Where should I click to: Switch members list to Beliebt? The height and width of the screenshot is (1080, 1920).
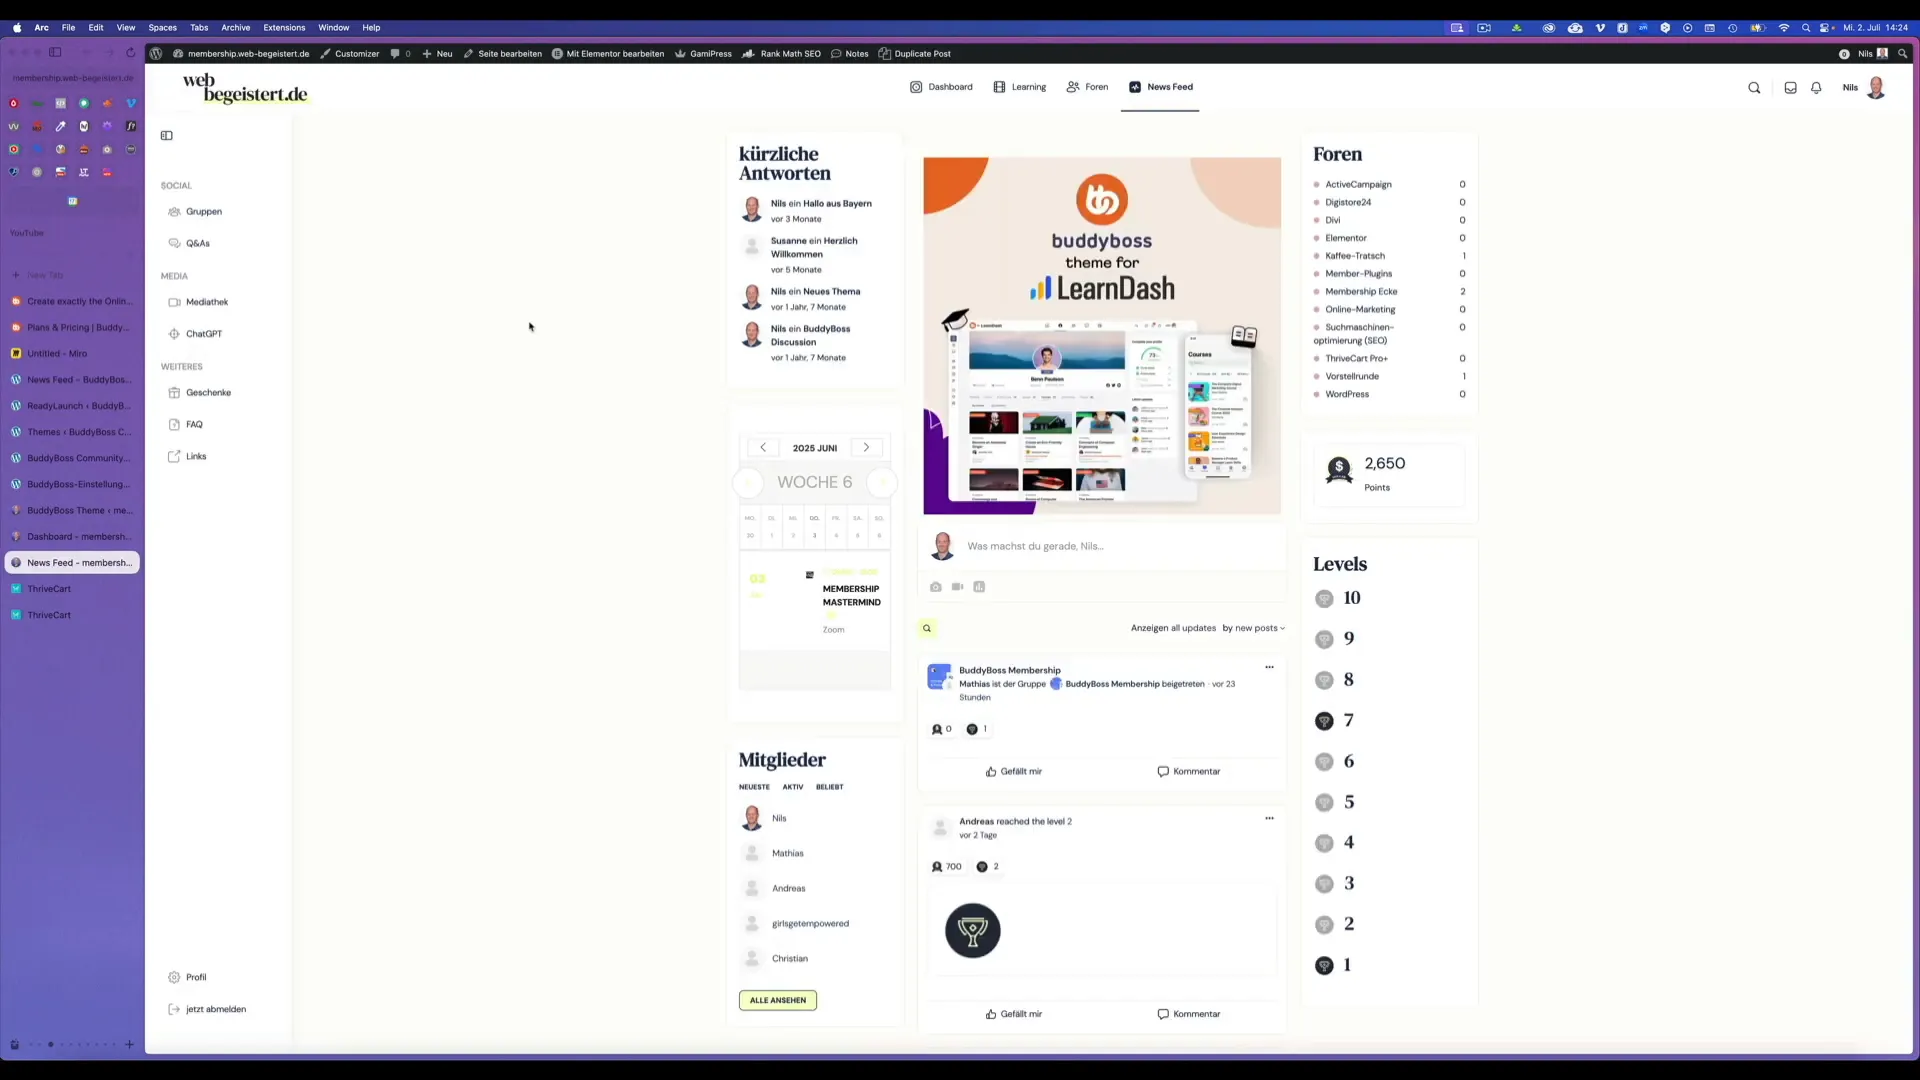click(x=829, y=787)
